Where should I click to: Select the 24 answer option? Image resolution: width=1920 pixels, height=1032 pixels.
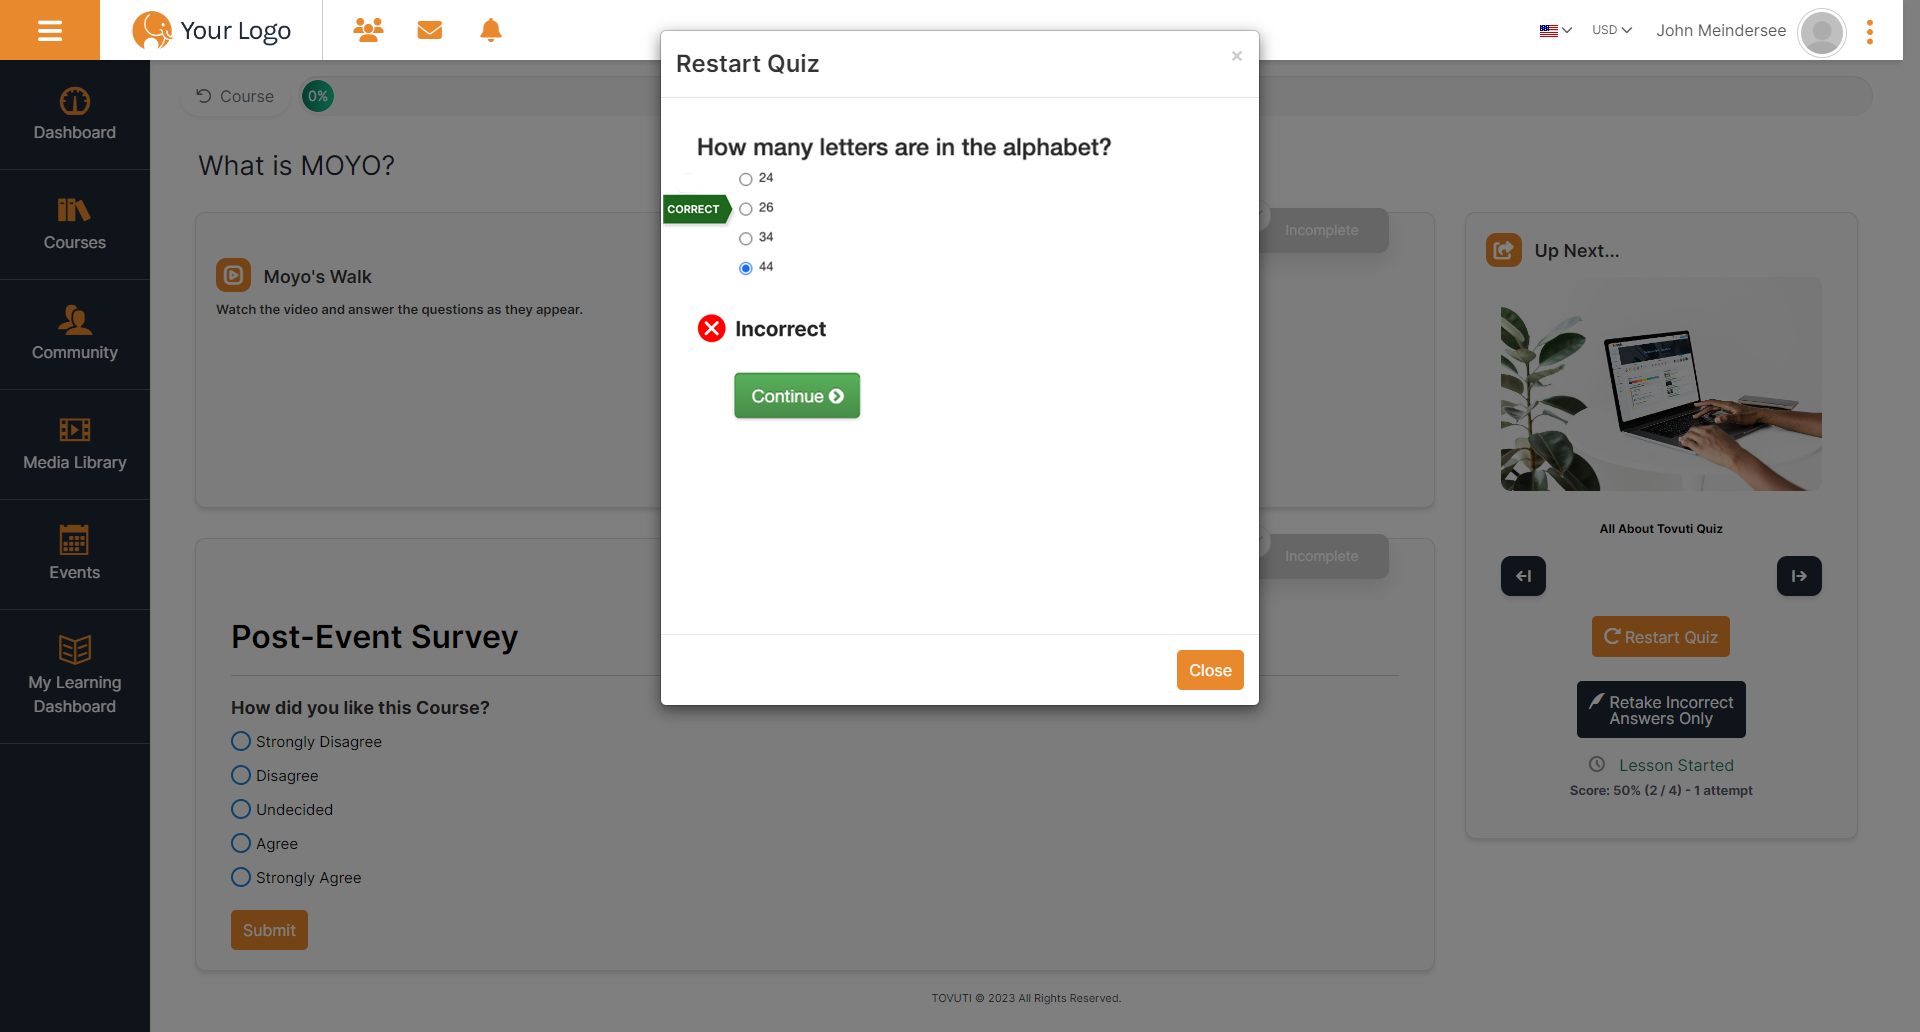point(746,179)
